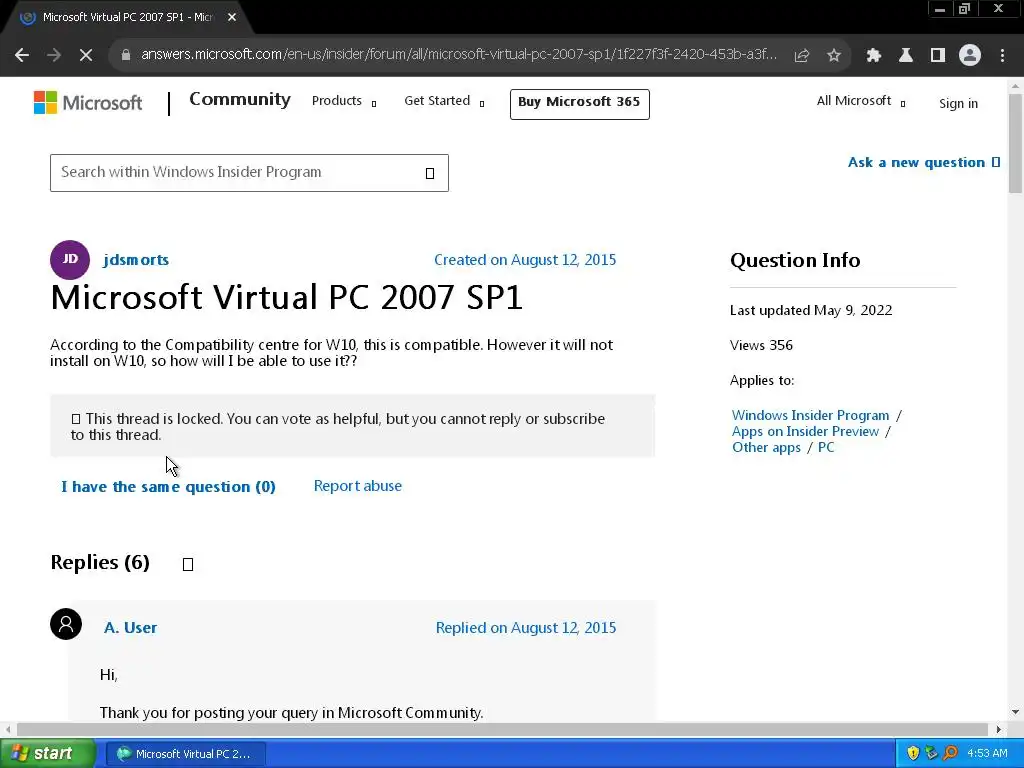Click the JD user avatar

coord(70,259)
